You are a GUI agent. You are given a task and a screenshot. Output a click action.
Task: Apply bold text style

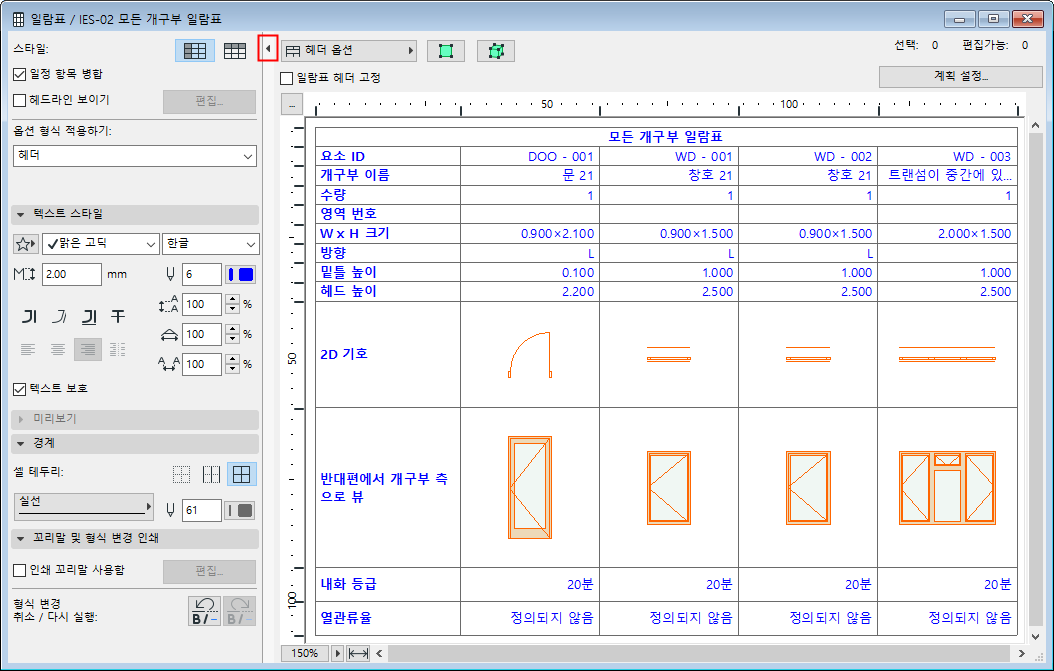tap(29, 316)
